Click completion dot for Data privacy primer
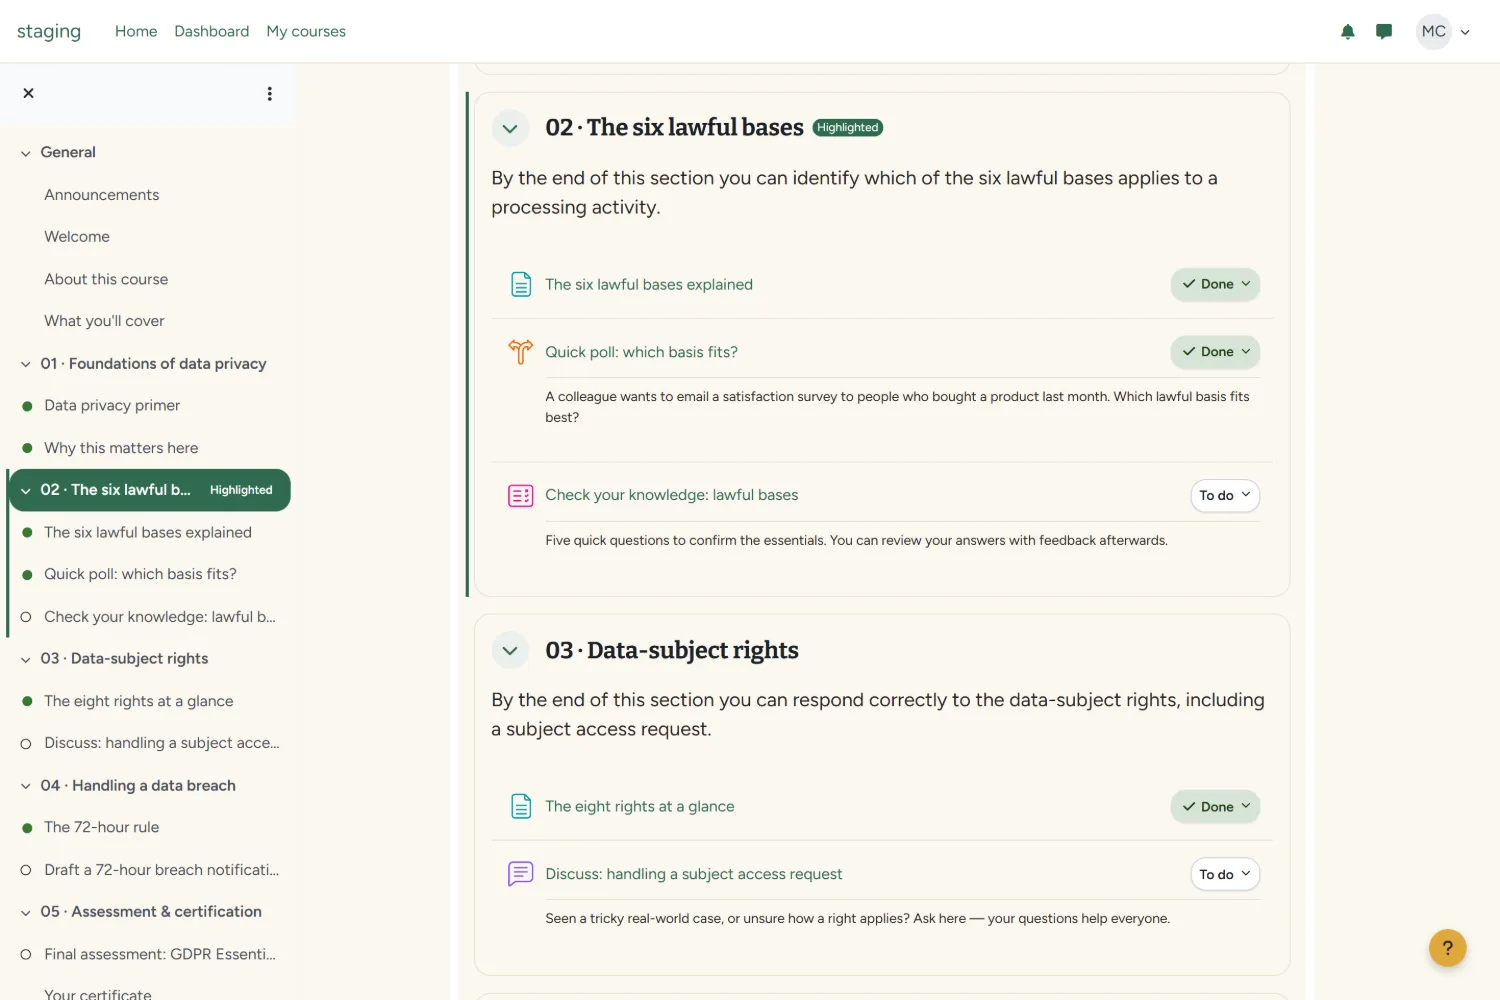The image size is (1500, 1000). (x=27, y=406)
